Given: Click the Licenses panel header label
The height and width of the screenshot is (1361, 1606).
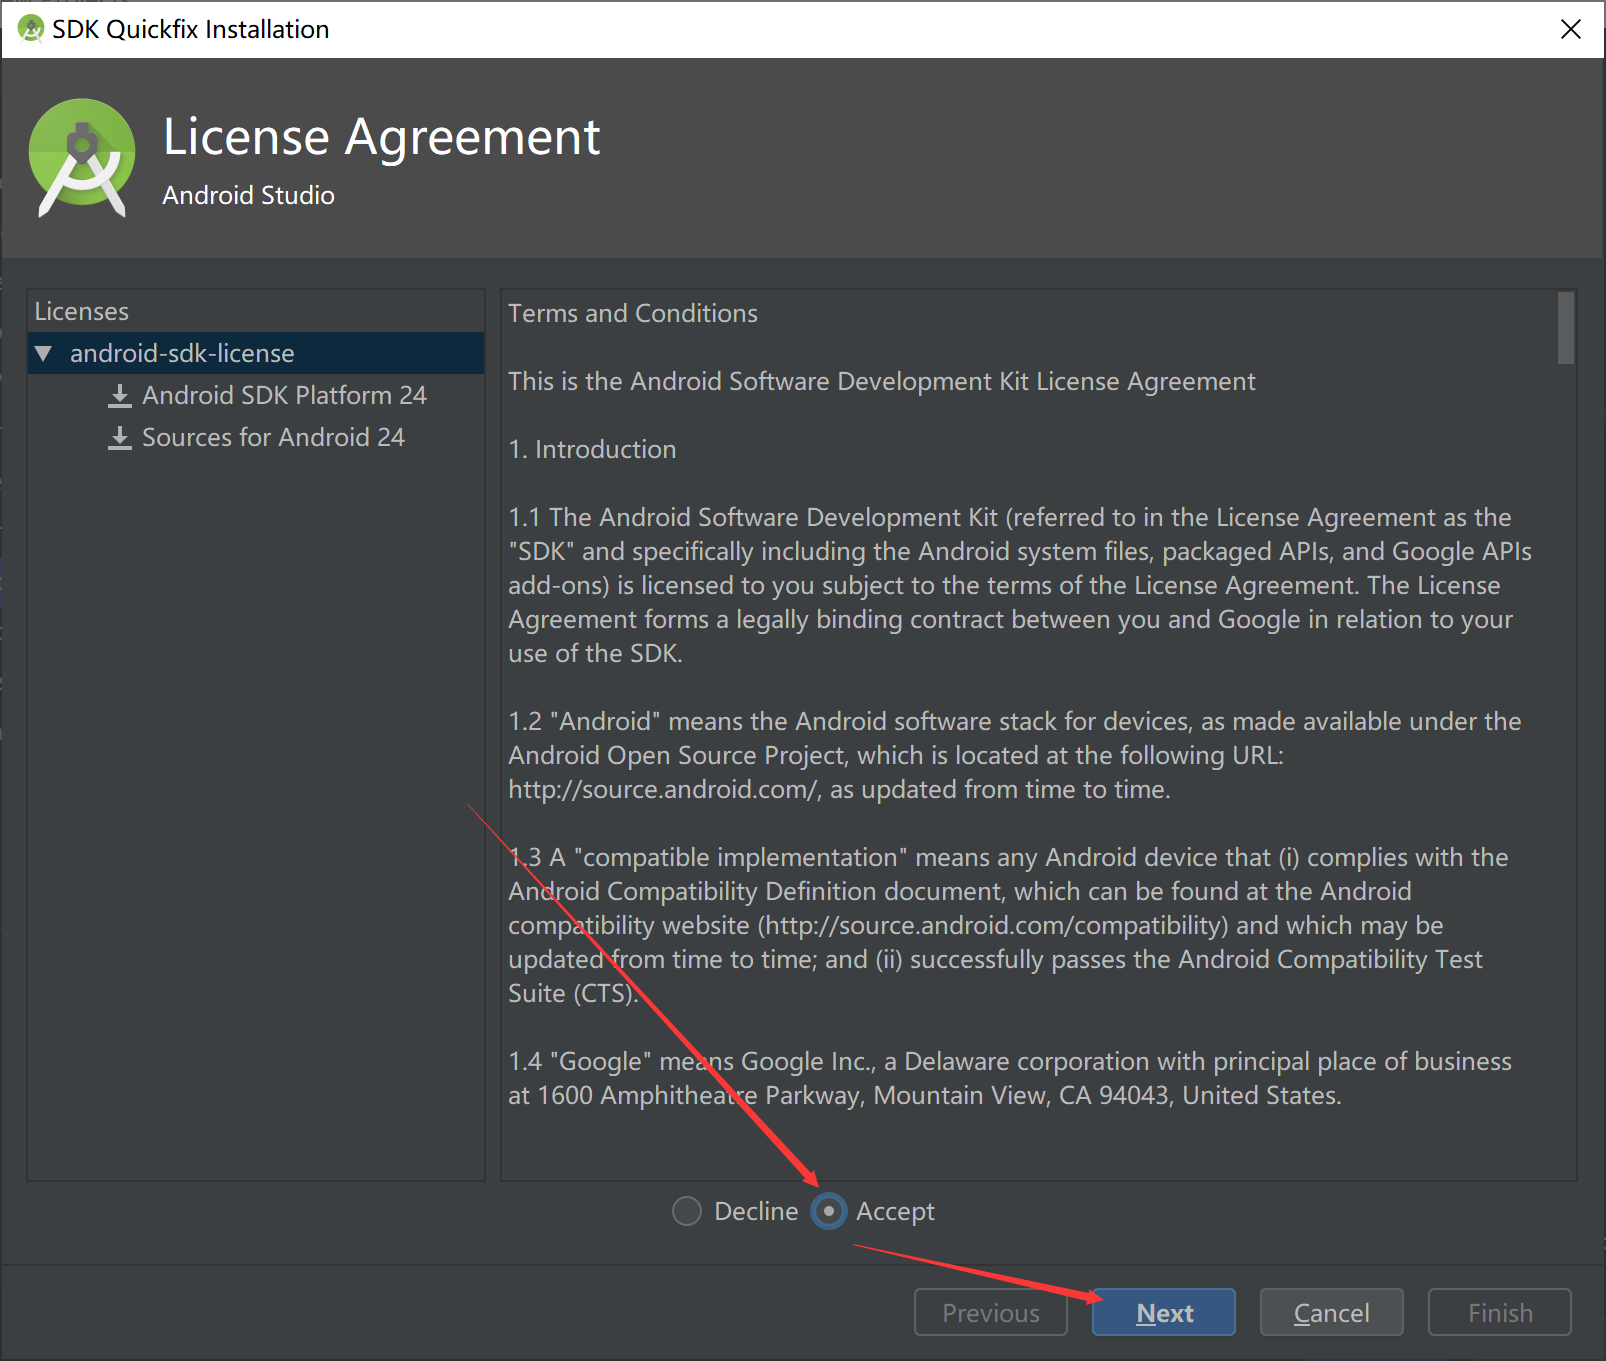Looking at the screenshot, I should pyautogui.click(x=82, y=311).
